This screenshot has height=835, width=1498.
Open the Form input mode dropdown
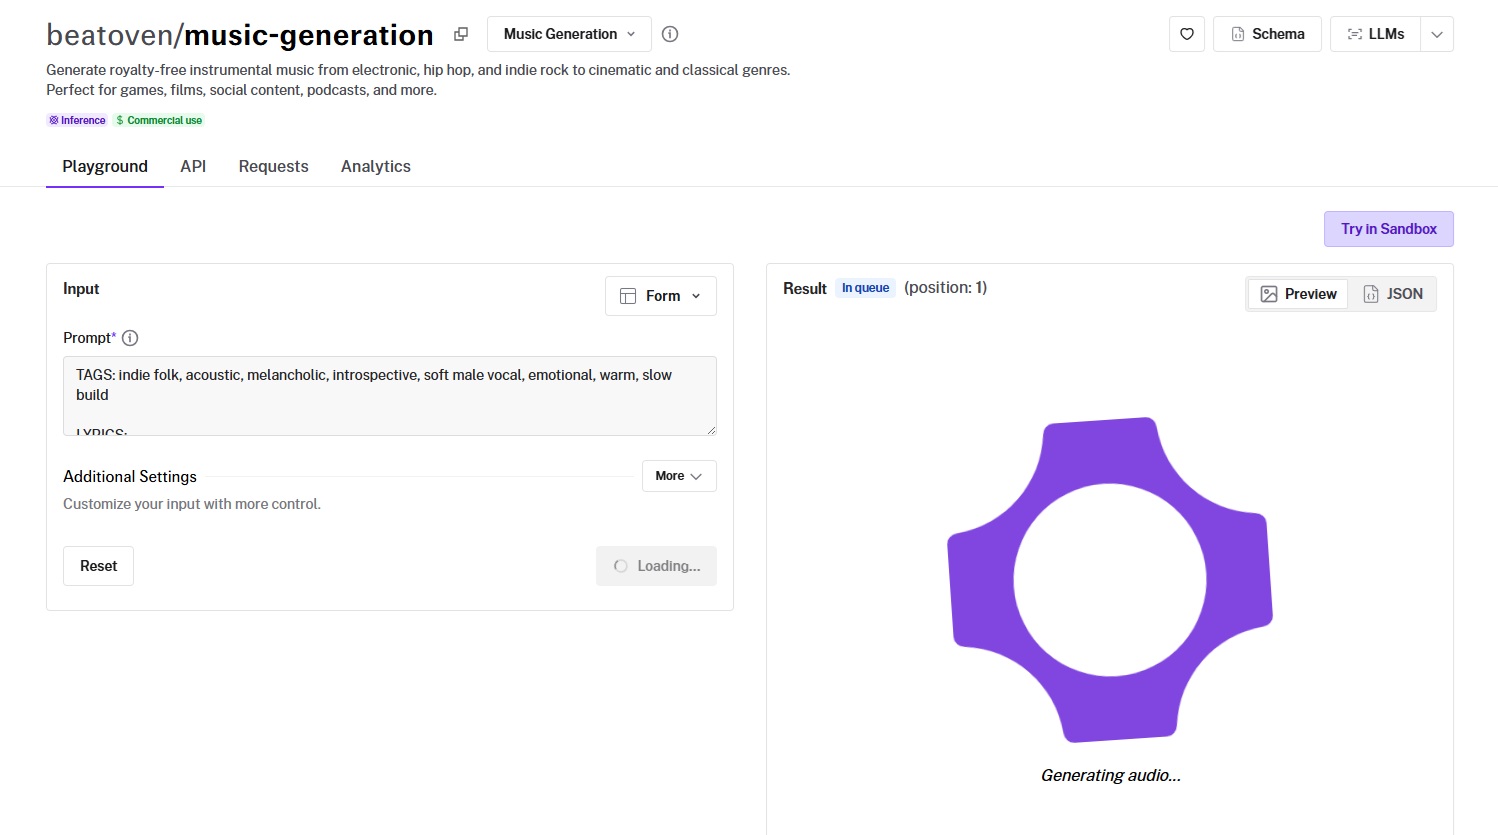click(x=660, y=296)
